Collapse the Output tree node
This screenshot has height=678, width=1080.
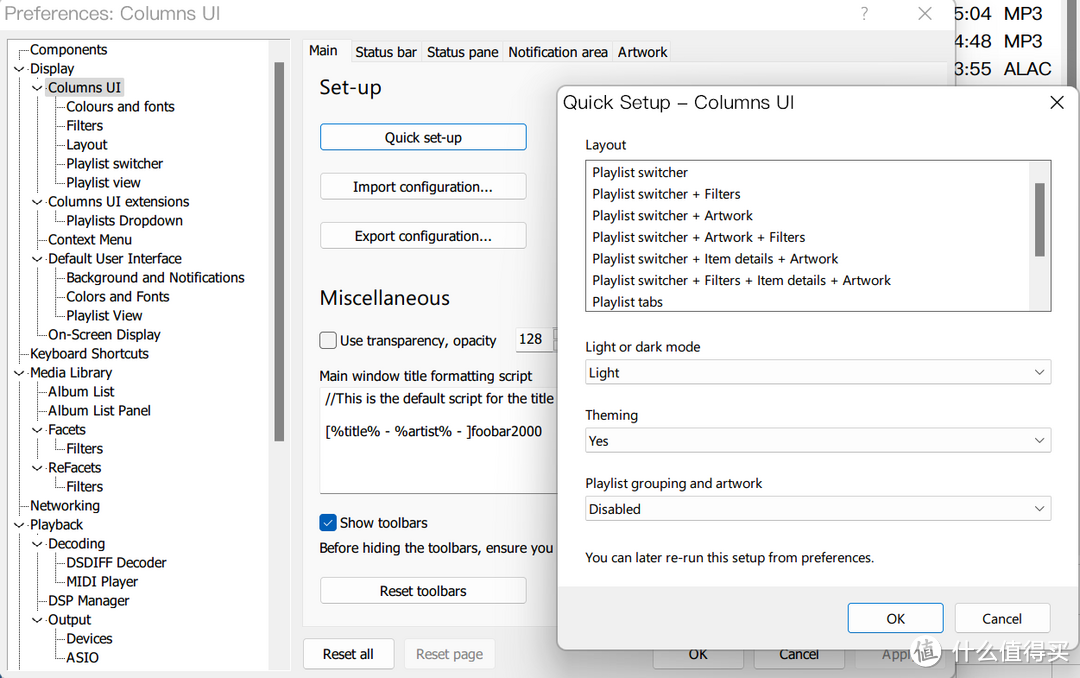[37, 620]
